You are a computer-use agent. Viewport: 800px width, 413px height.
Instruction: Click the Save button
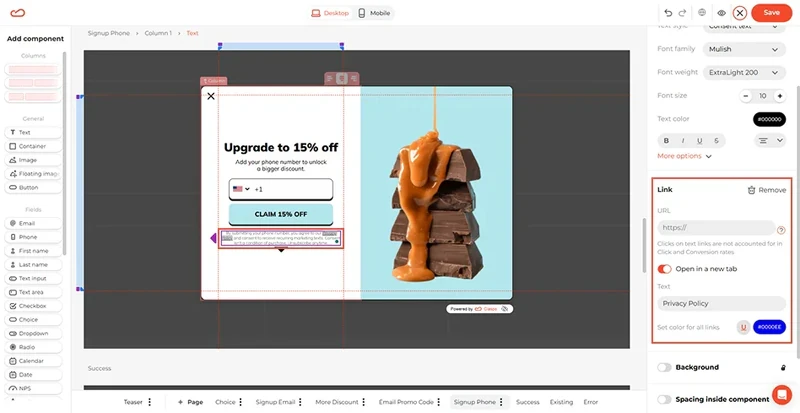point(771,13)
